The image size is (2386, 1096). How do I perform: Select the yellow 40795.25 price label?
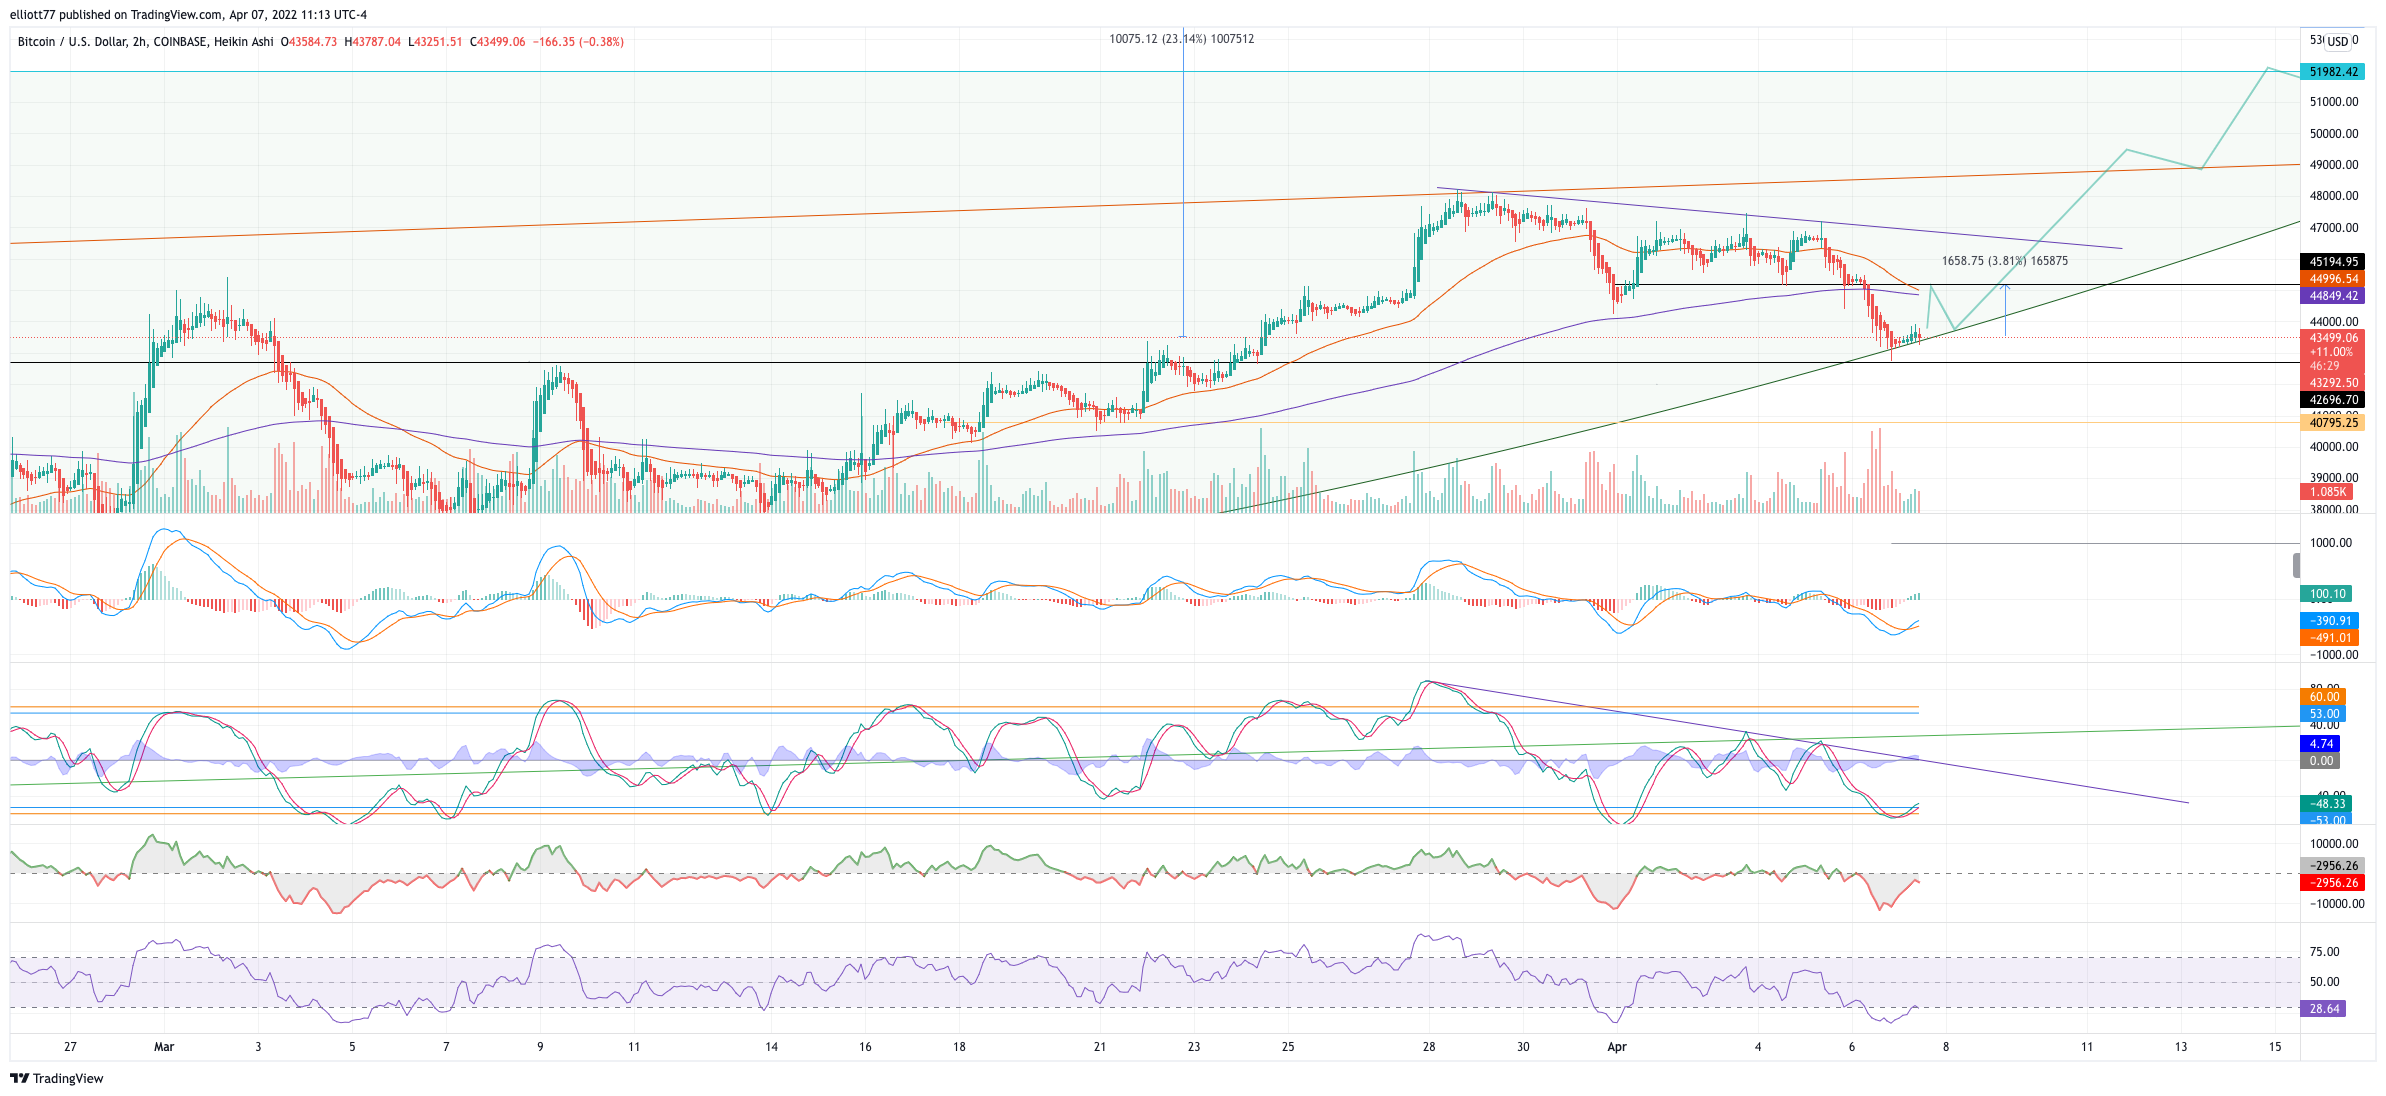pos(2333,423)
